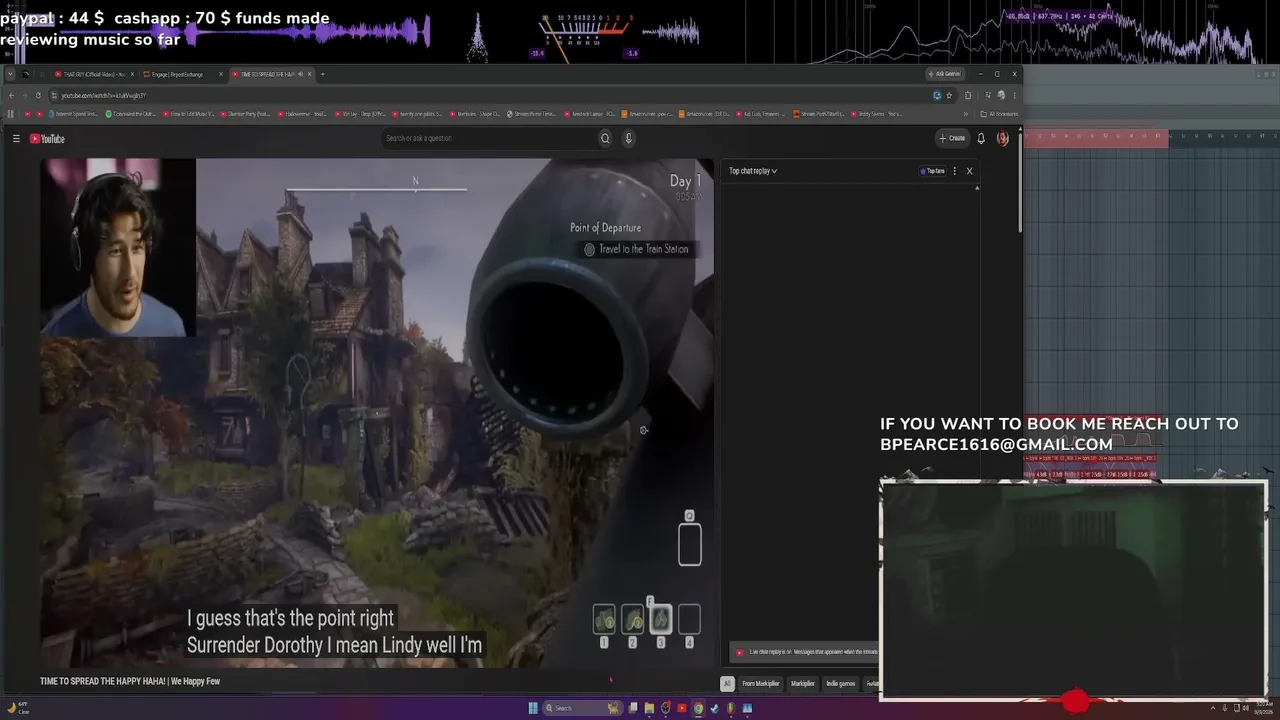Close the THAT GUY Official Video tab
Image resolution: width=1280 pixels, height=720 pixels.
point(132,74)
